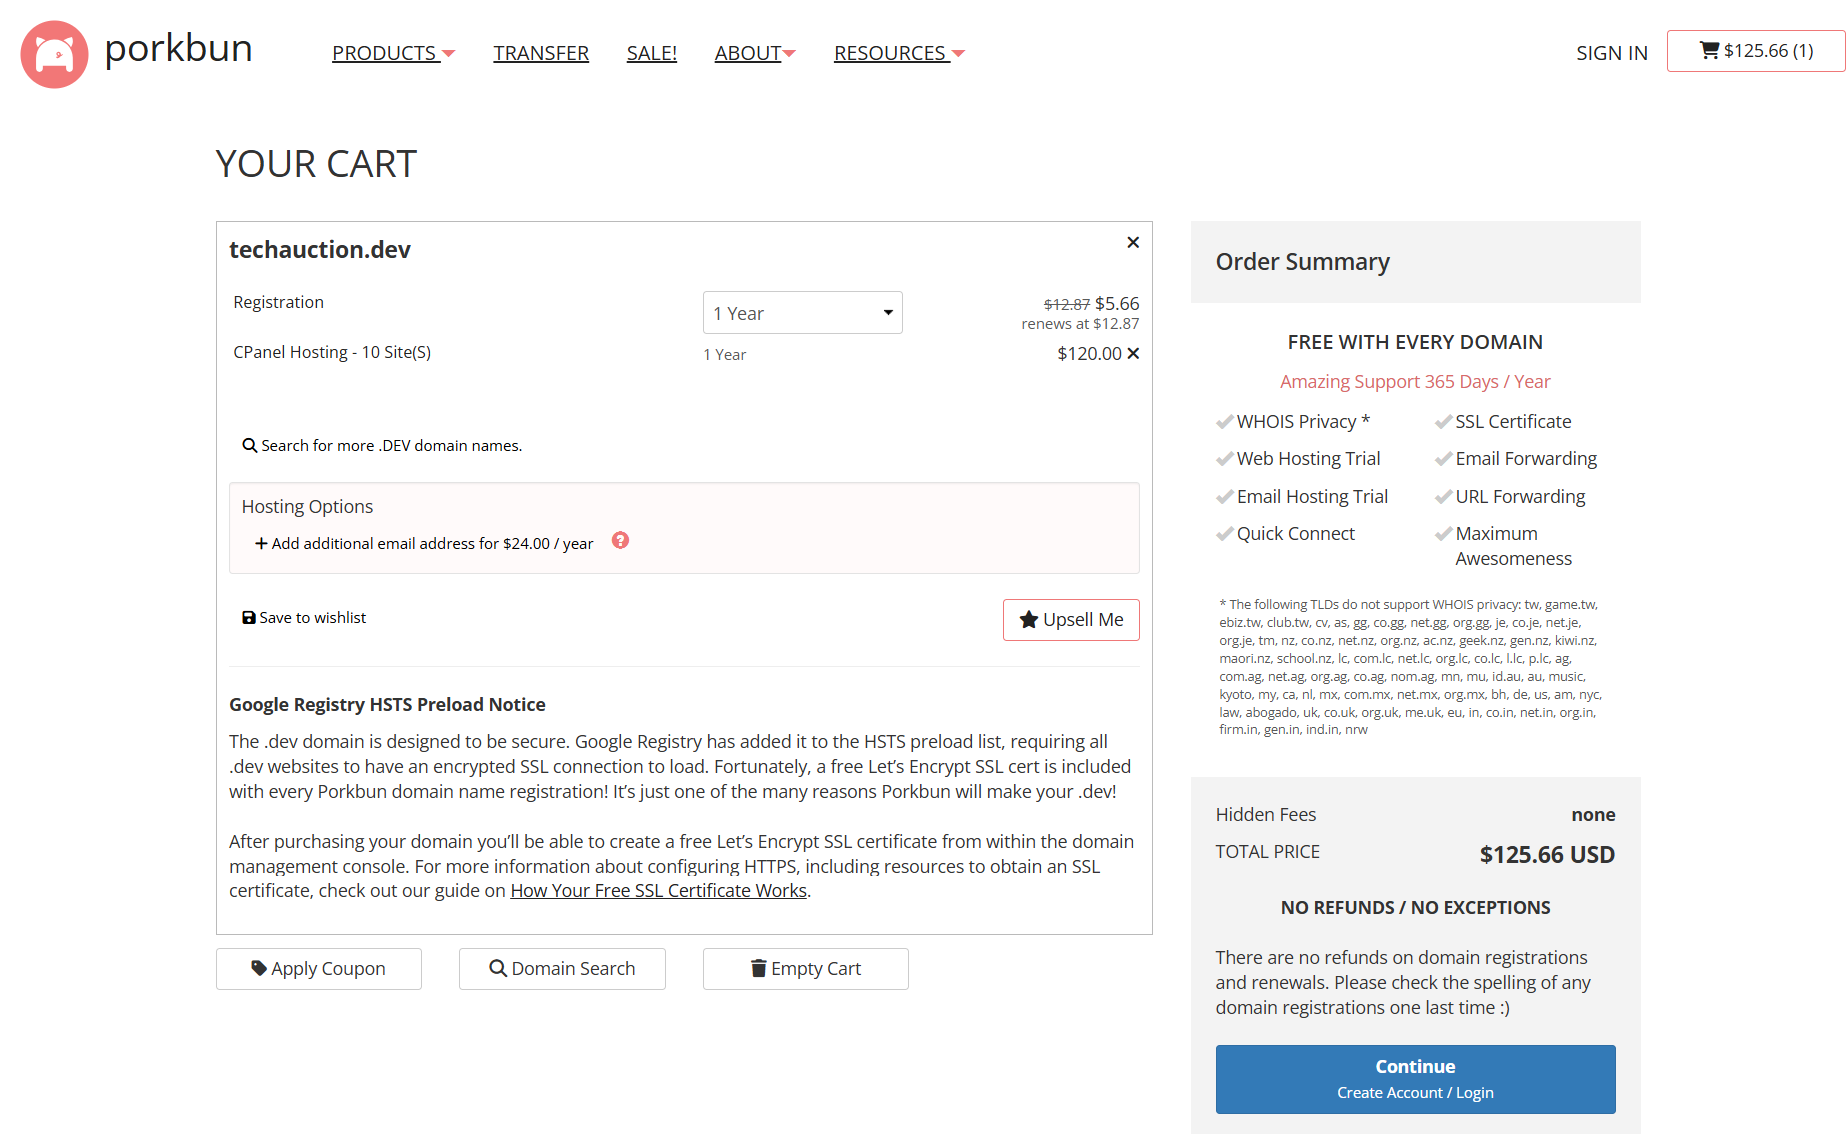Screen dimensions: 1846x1134
Task: Expand the RESOURCES menu
Action: click(899, 53)
